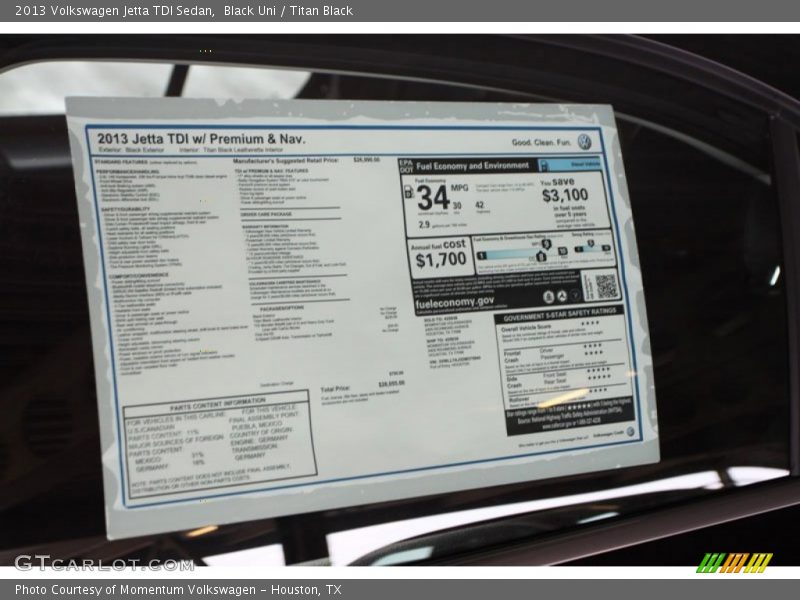Screen dimensions: 800x600
Task: Click the EPA DOT badge on fuel label
Action: click(405, 165)
